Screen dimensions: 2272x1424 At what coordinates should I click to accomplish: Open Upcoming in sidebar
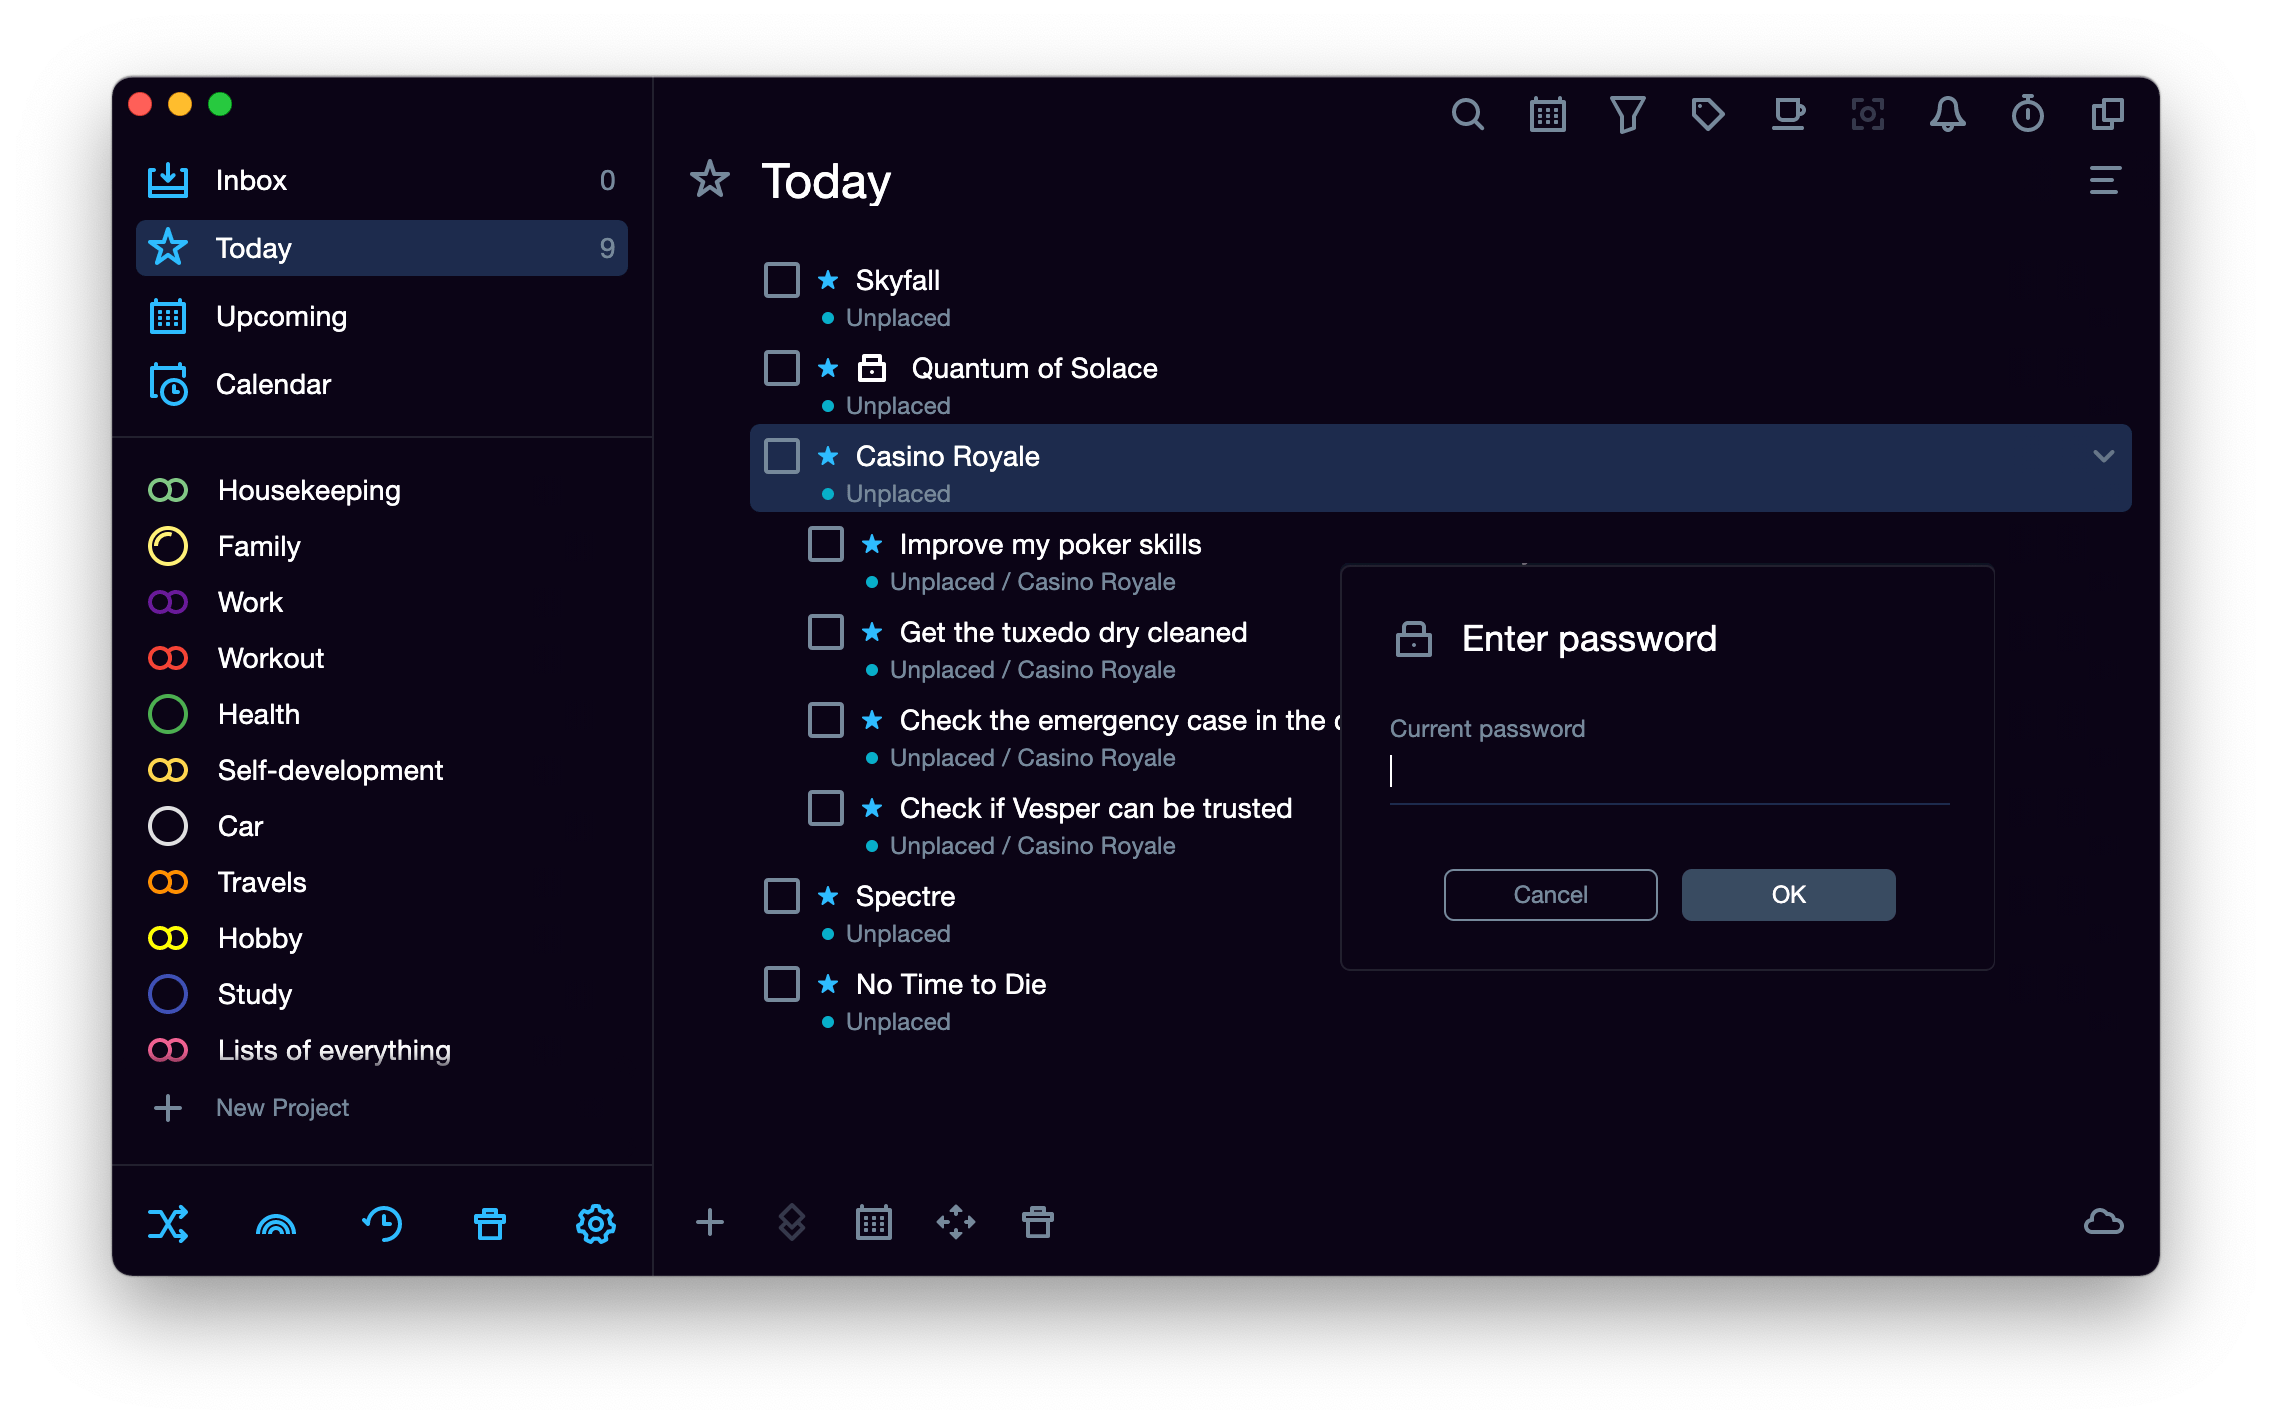pos(382,316)
